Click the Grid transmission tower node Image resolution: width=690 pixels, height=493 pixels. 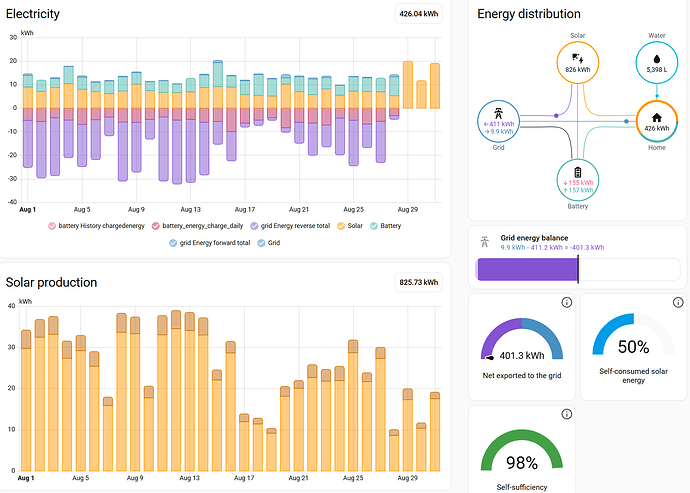tap(498, 121)
